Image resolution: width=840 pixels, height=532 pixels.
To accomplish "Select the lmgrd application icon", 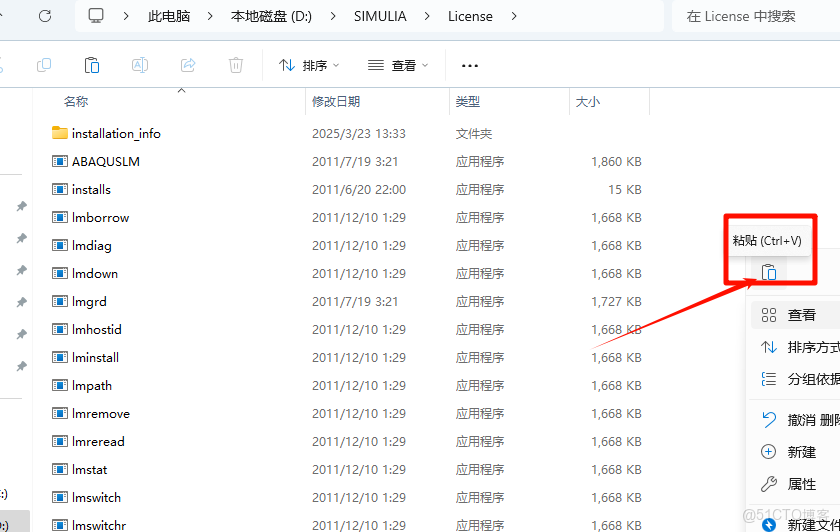I will click(59, 301).
